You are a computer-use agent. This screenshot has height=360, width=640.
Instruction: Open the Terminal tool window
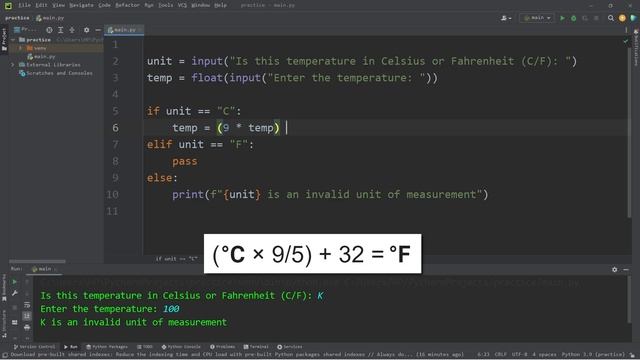click(x=256, y=347)
